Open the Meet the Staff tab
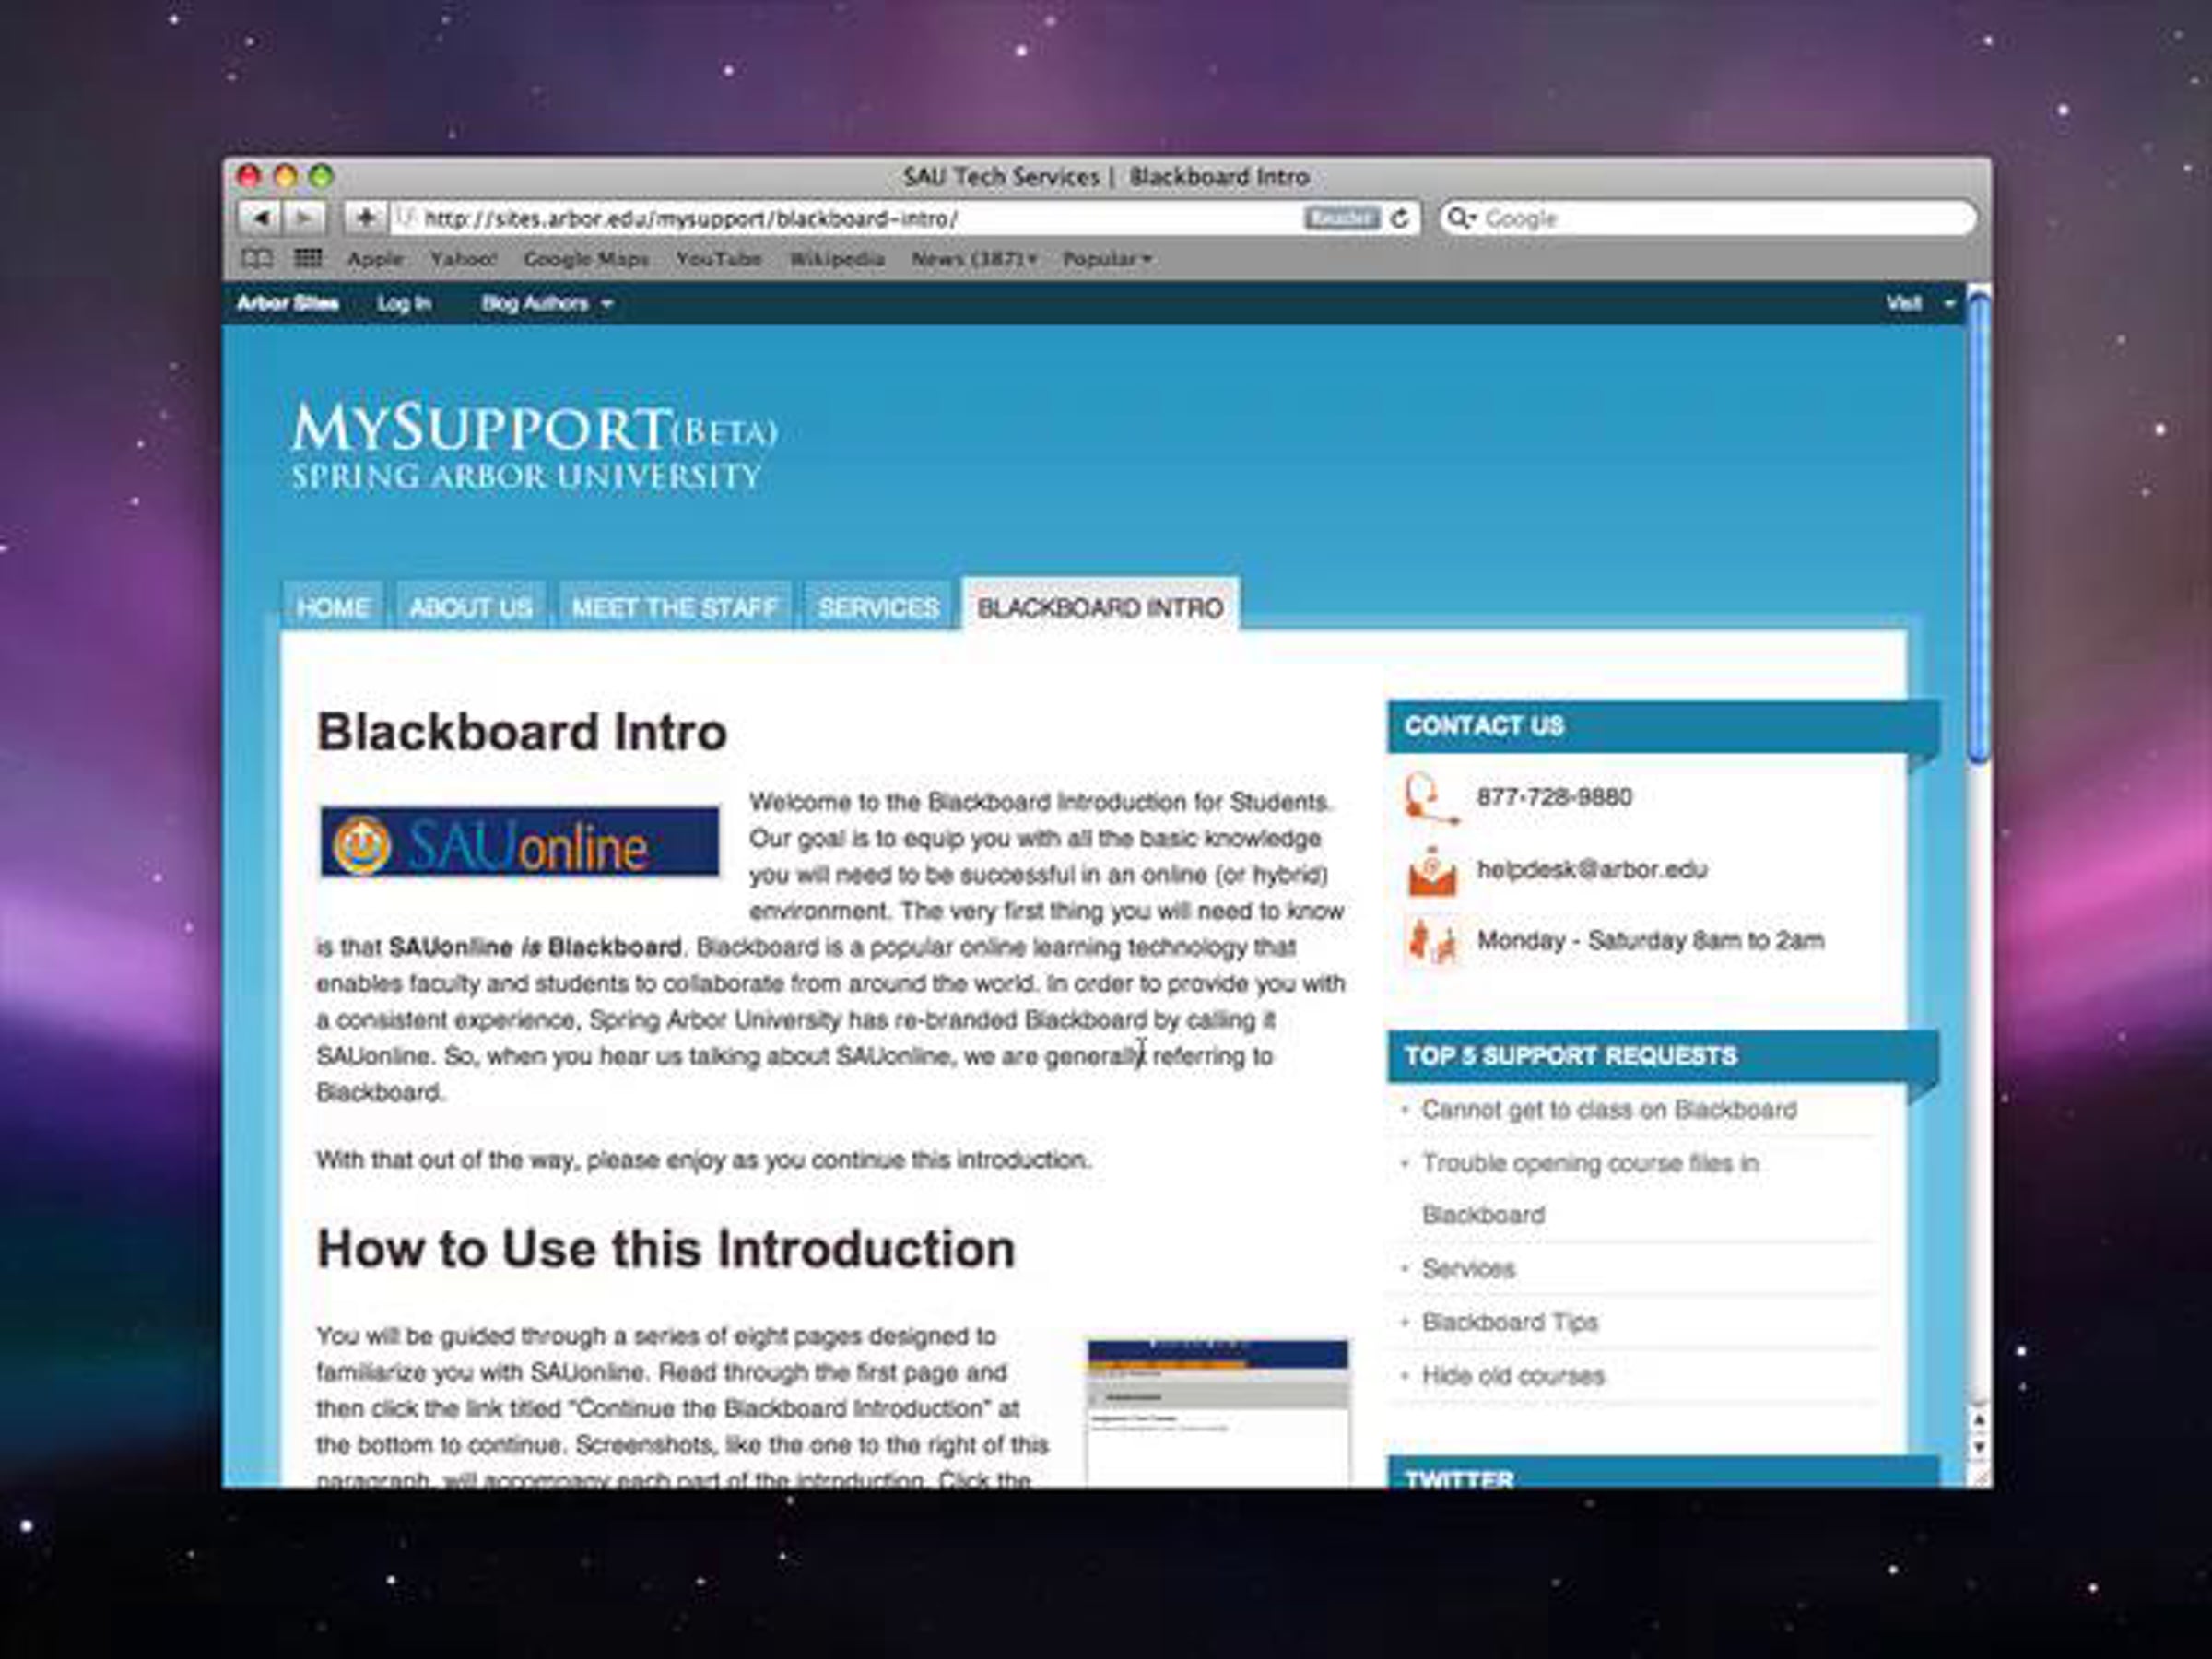The image size is (2212, 1659). [675, 607]
